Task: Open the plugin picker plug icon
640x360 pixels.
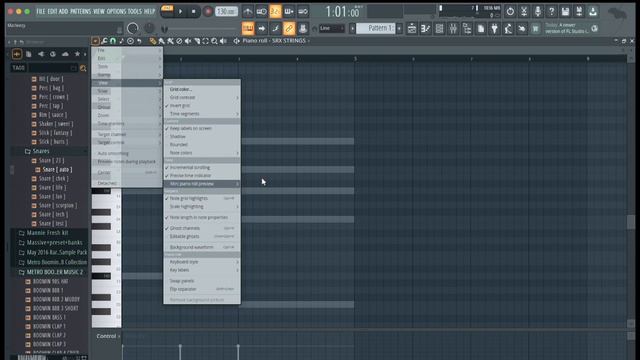Action: click(x=495, y=28)
